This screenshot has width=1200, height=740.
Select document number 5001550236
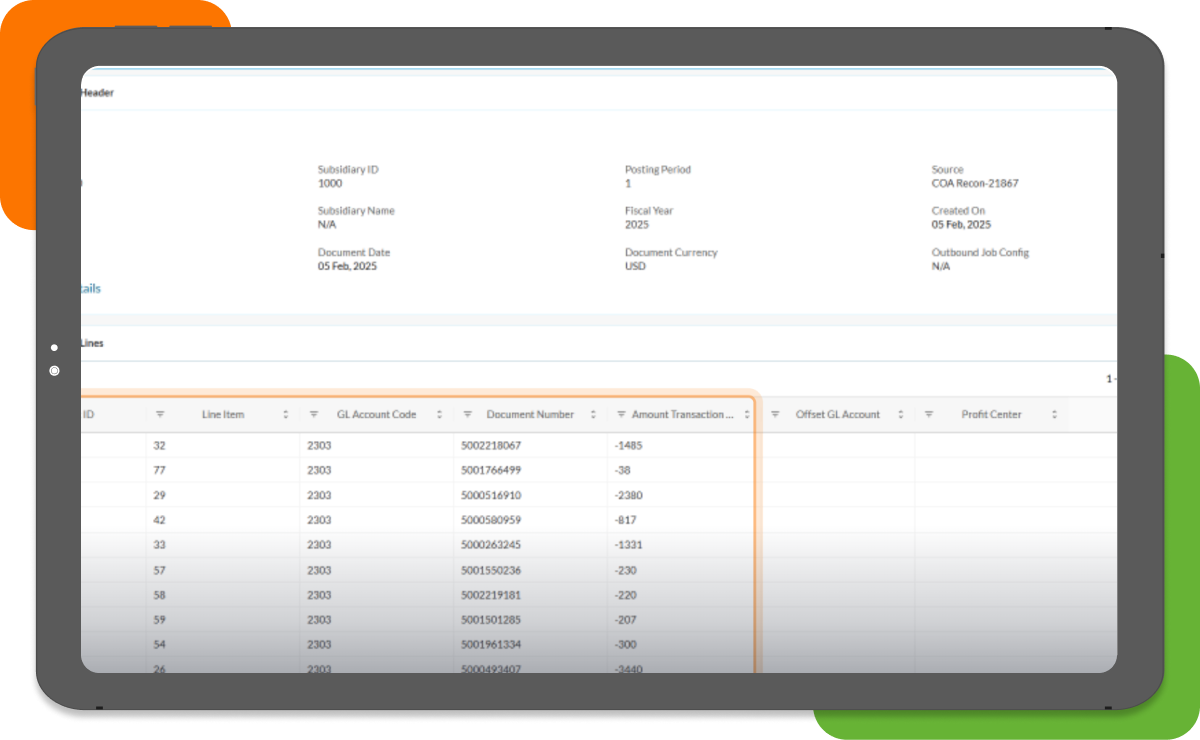[491, 570]
